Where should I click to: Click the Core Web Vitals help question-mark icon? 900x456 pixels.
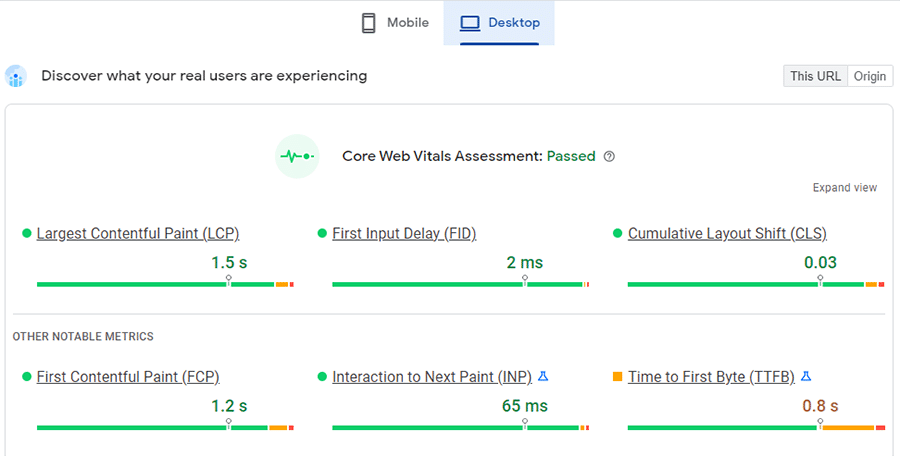pyautogui.click(x=609, y=156)
